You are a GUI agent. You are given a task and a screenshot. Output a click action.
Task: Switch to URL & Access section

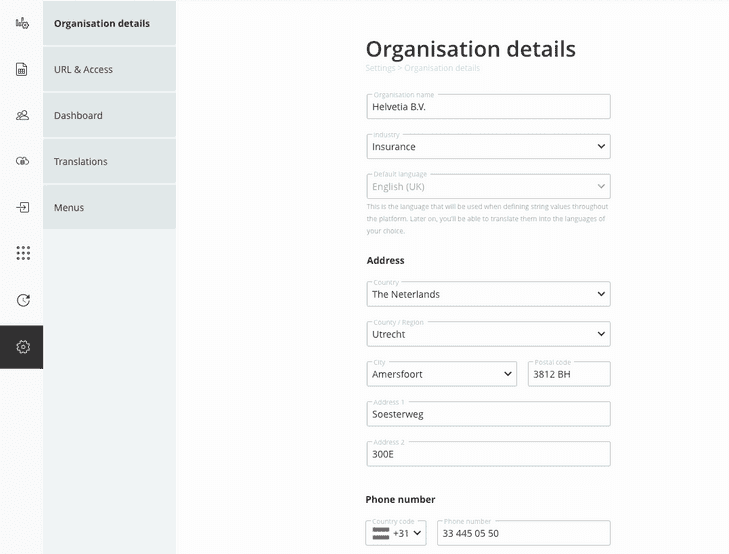(109, 69)
